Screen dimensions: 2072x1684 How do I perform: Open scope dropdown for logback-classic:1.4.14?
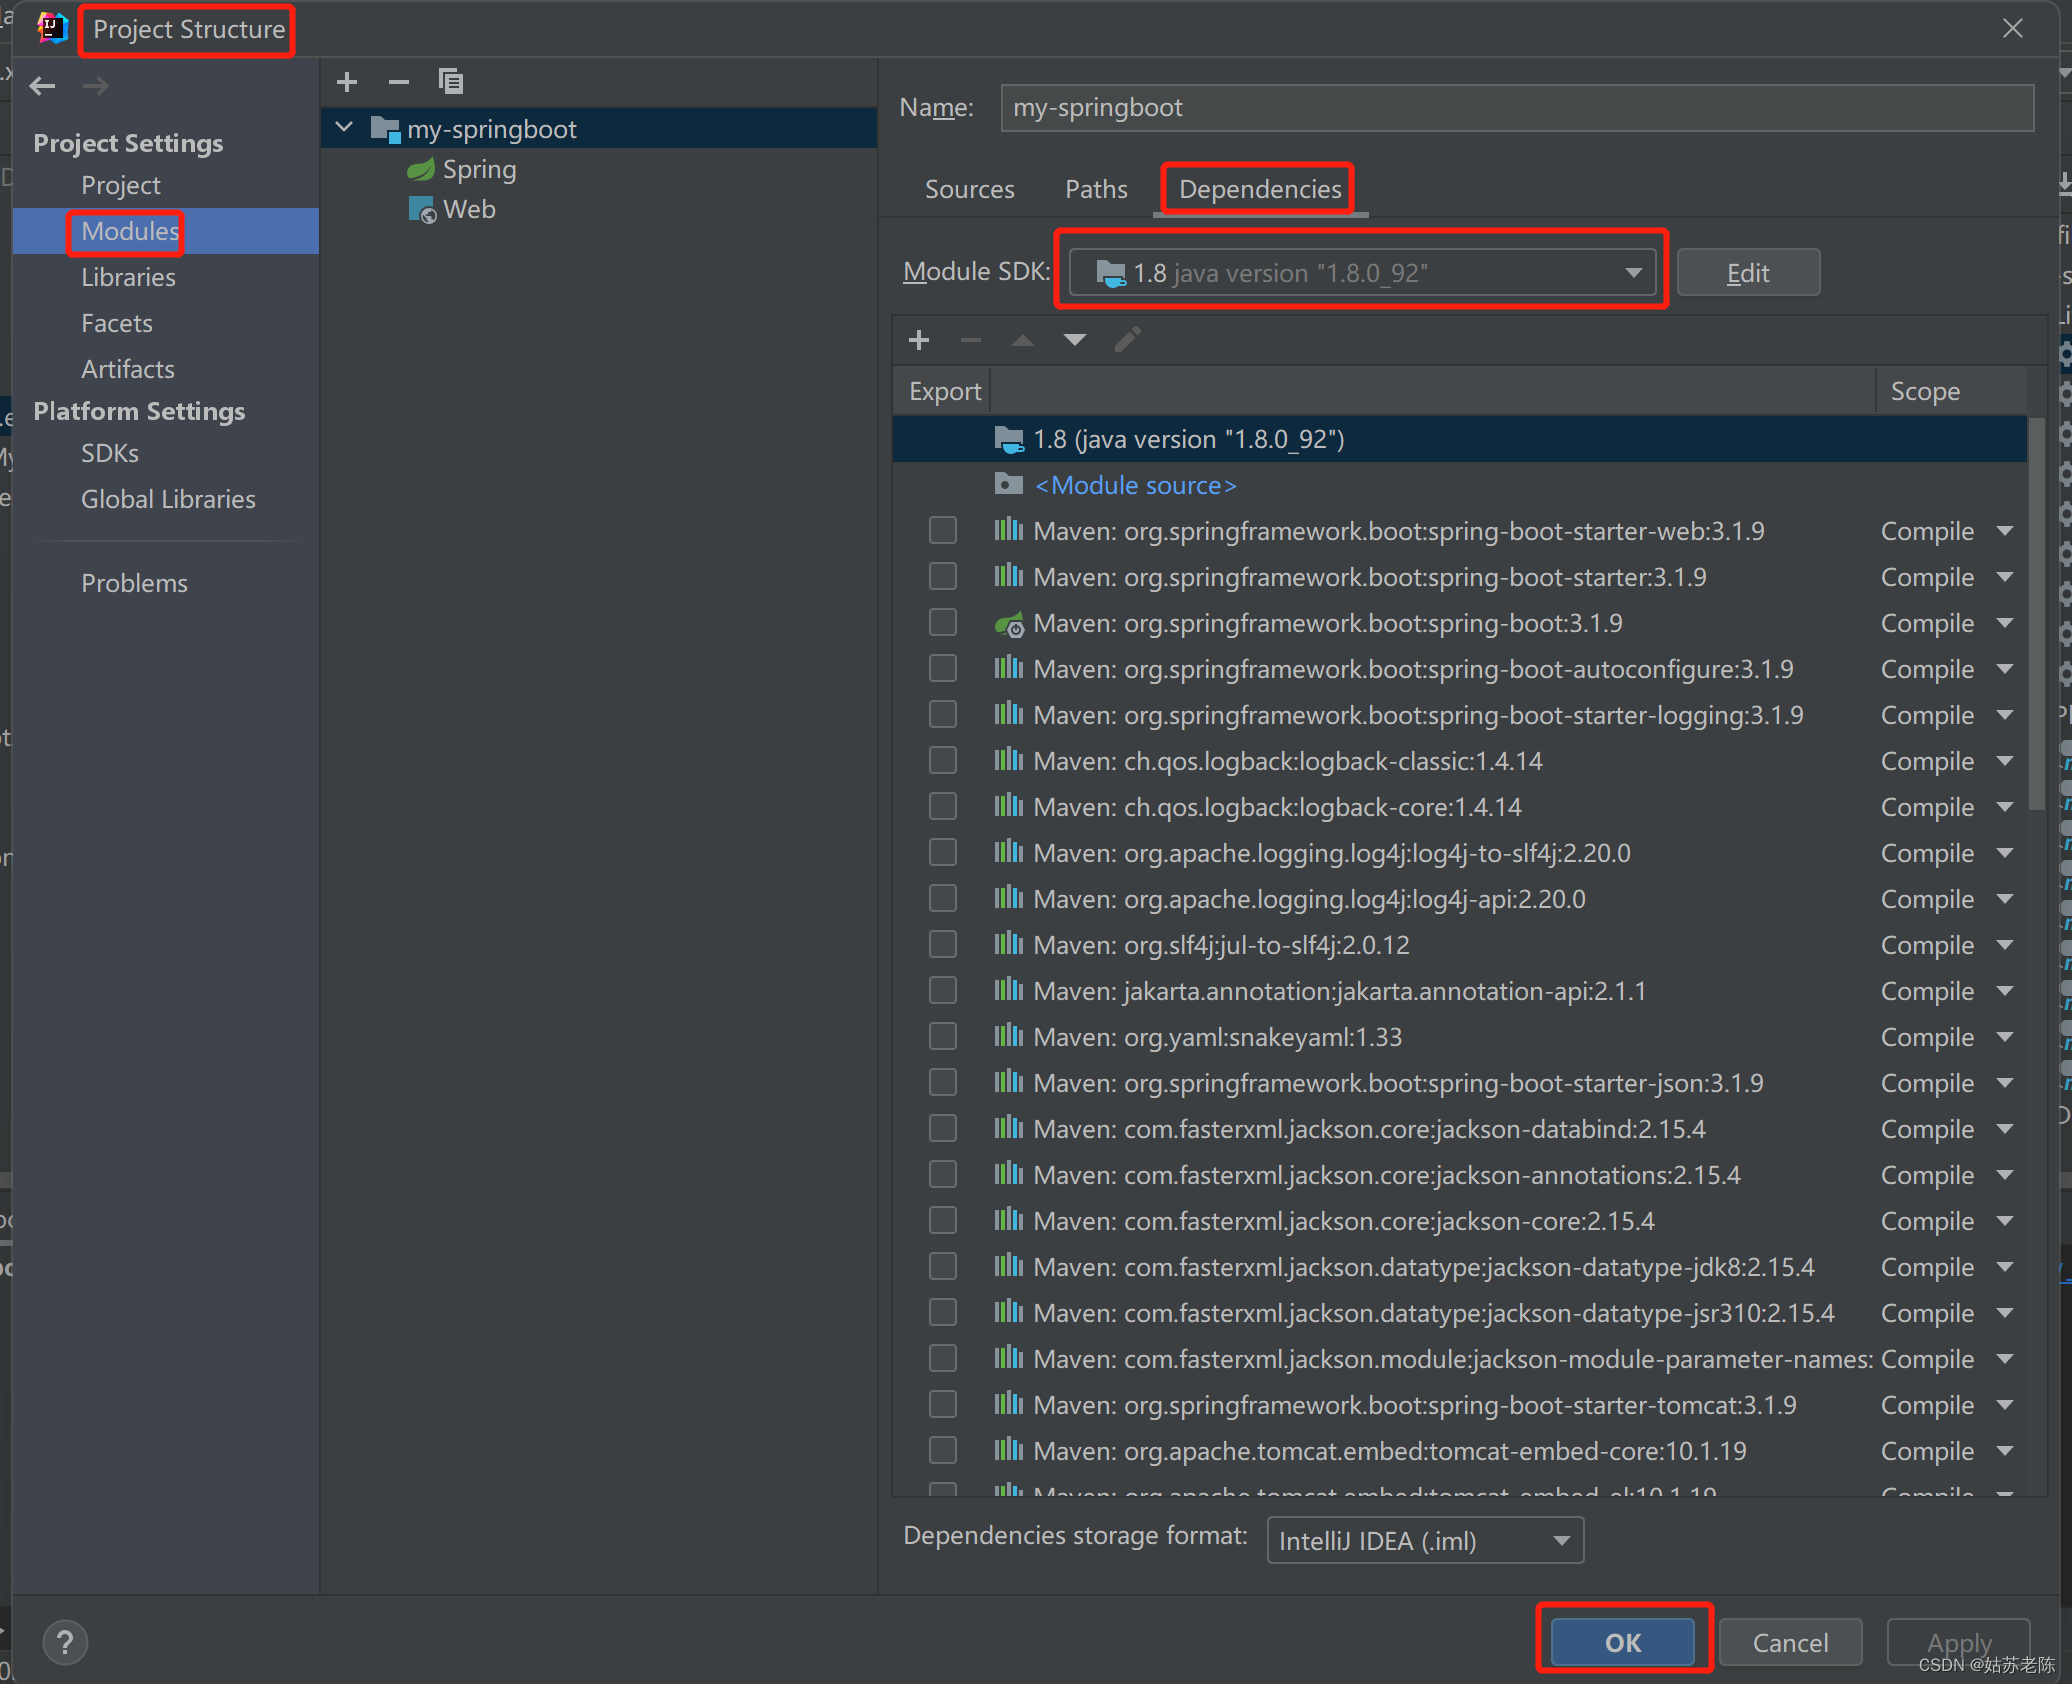[2005, 761]
